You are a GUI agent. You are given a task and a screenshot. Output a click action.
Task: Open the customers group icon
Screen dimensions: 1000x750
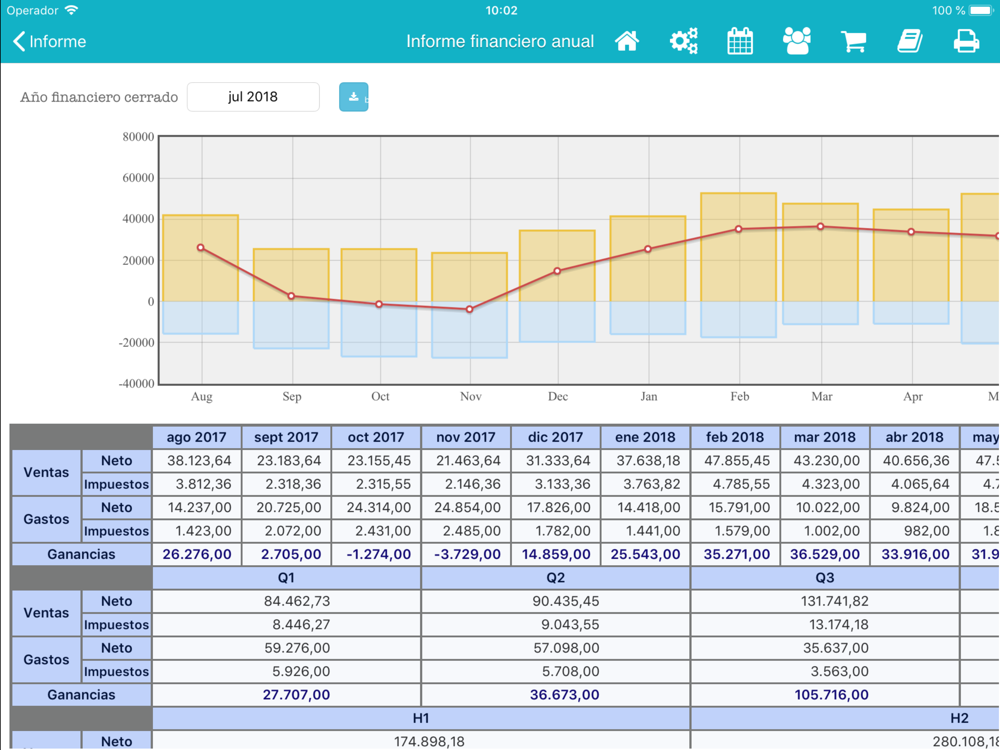797,41
